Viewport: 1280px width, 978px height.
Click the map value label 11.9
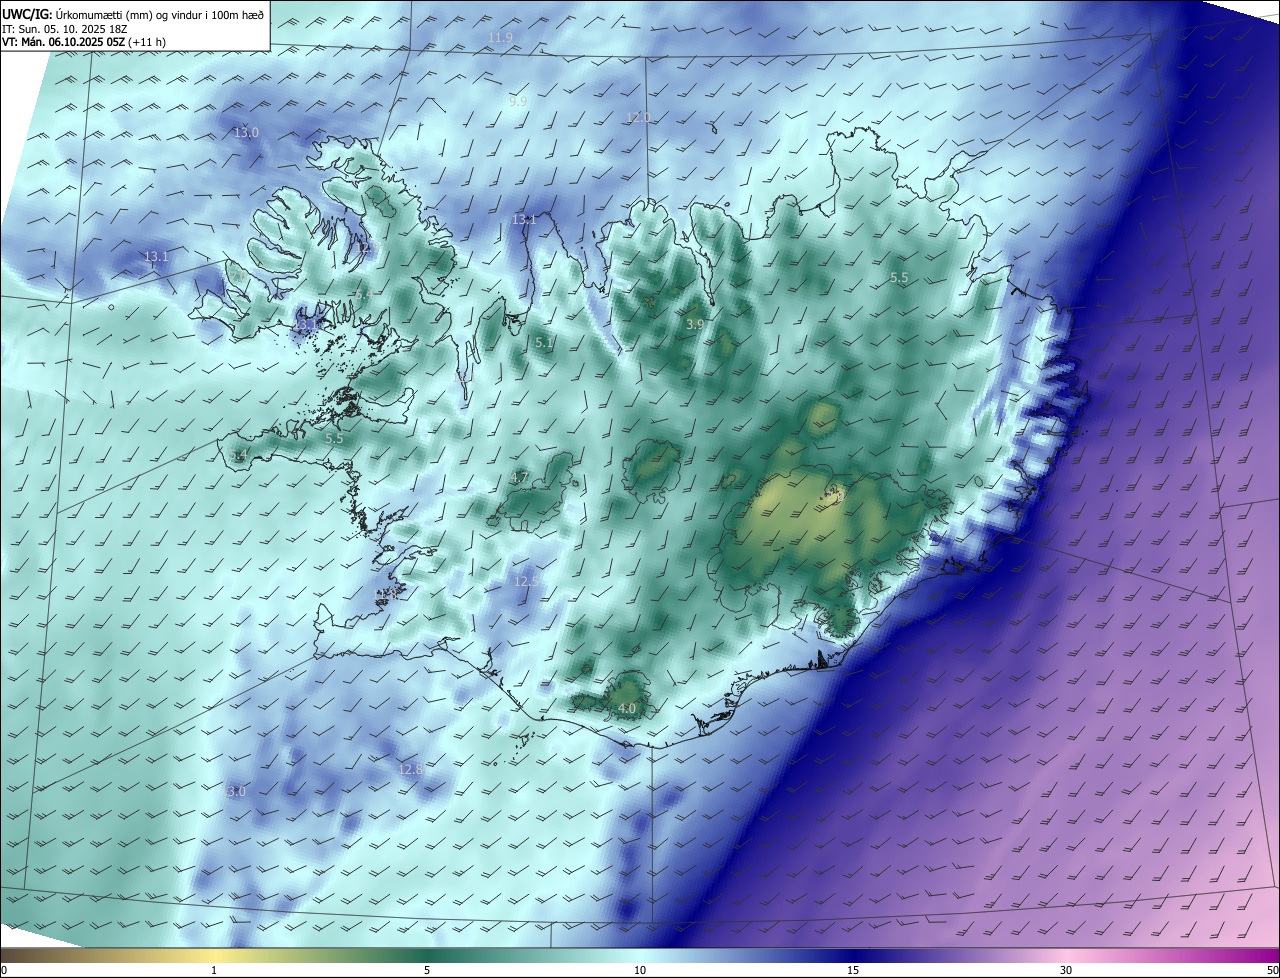[x=500, y=37]
